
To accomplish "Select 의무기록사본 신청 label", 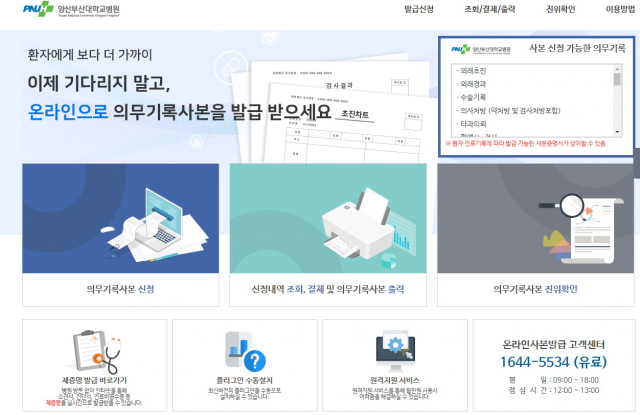I will coord(118,289).
